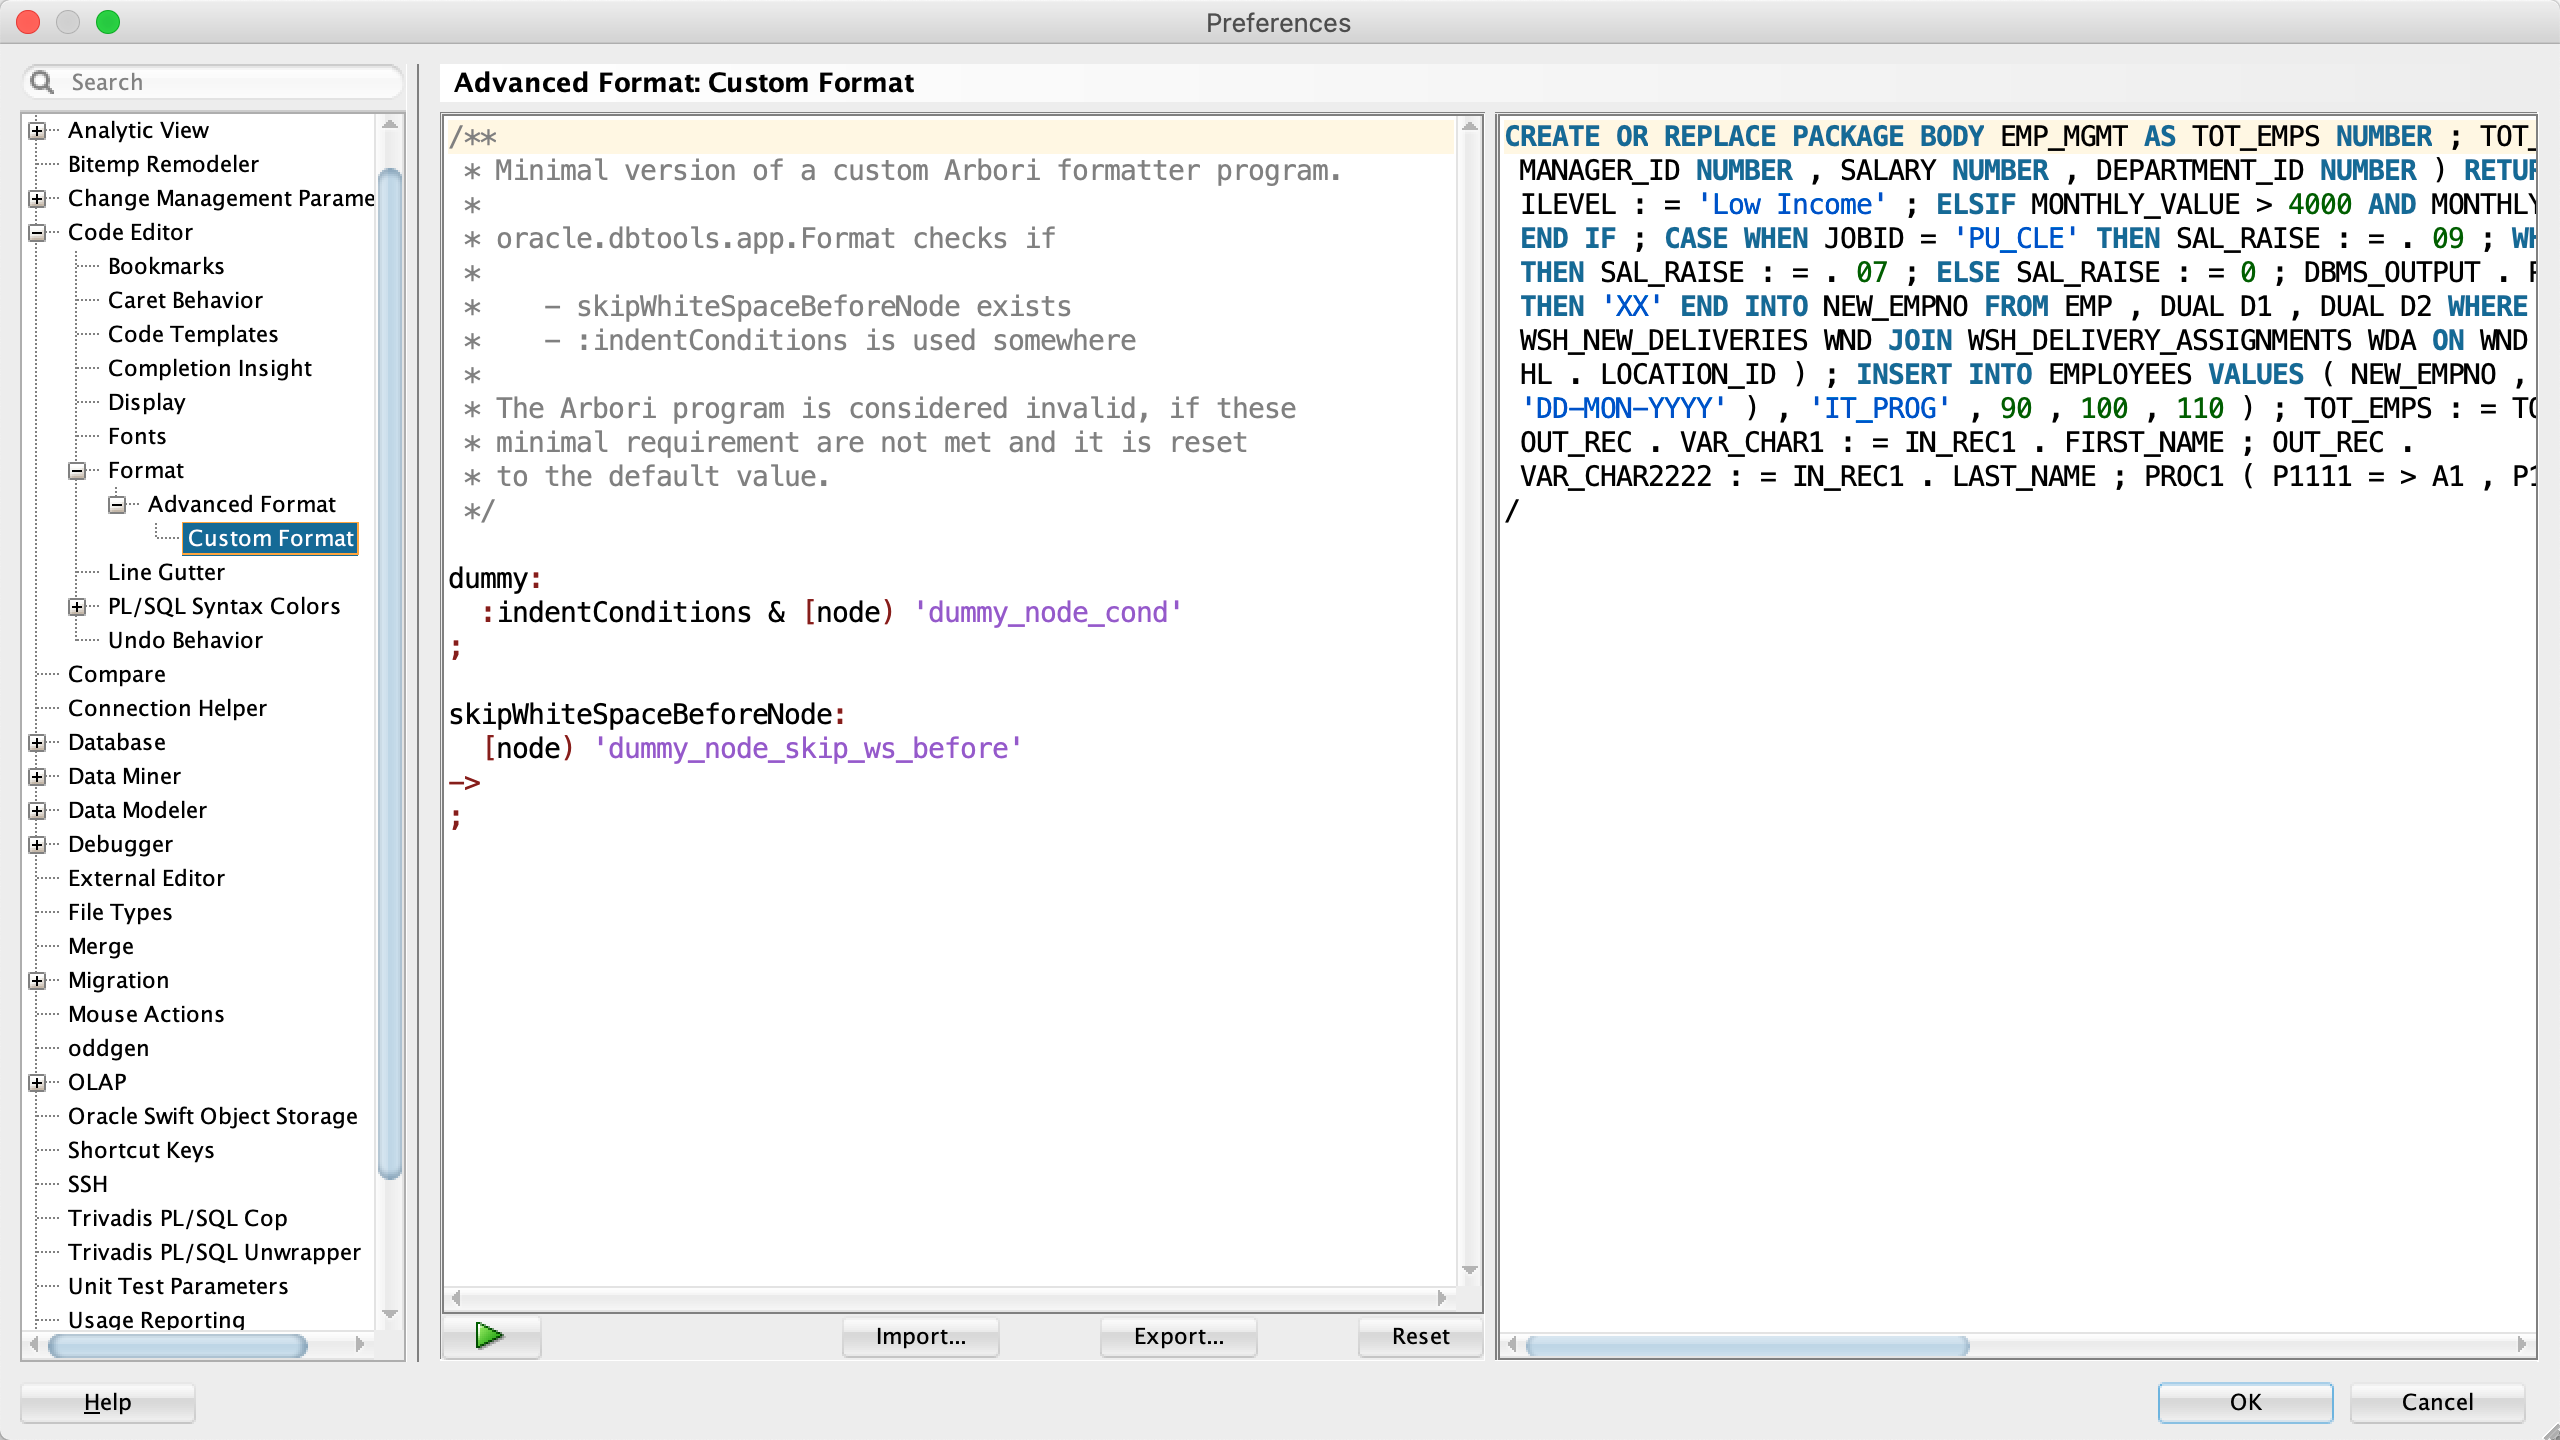Open the Shortcut Keys preferences

point(141,1150)
